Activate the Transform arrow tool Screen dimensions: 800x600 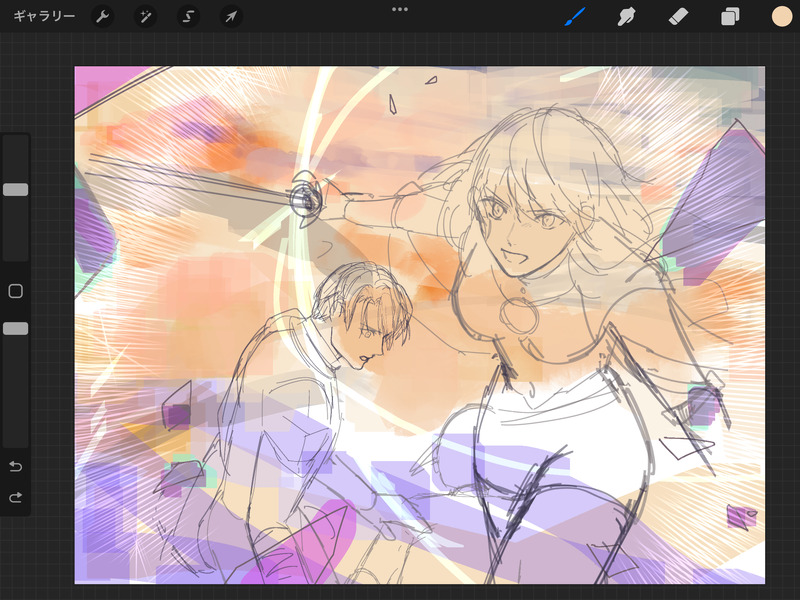231,17
